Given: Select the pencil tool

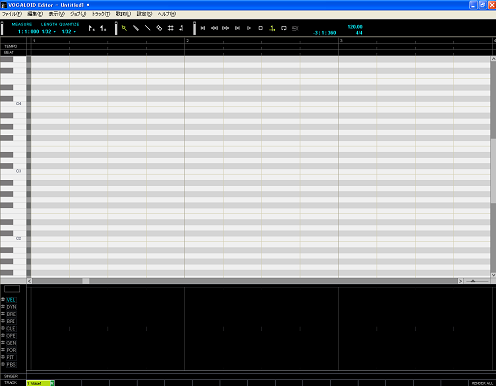Looking at the screenshot, I should (x=136, y=28).
